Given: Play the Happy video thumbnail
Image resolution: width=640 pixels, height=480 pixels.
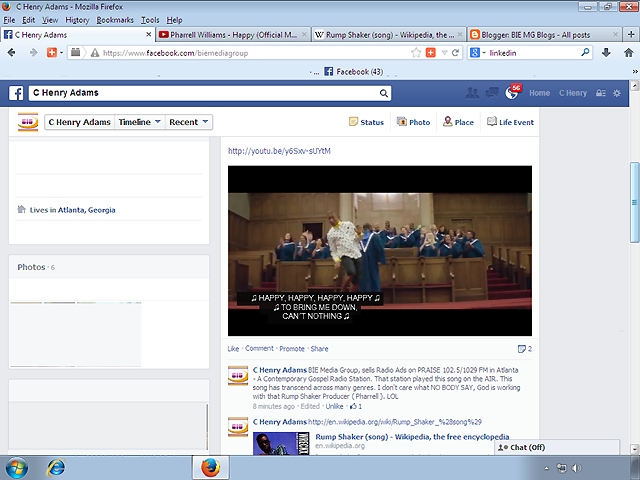Looking at the screenshot, I should 380,251.
